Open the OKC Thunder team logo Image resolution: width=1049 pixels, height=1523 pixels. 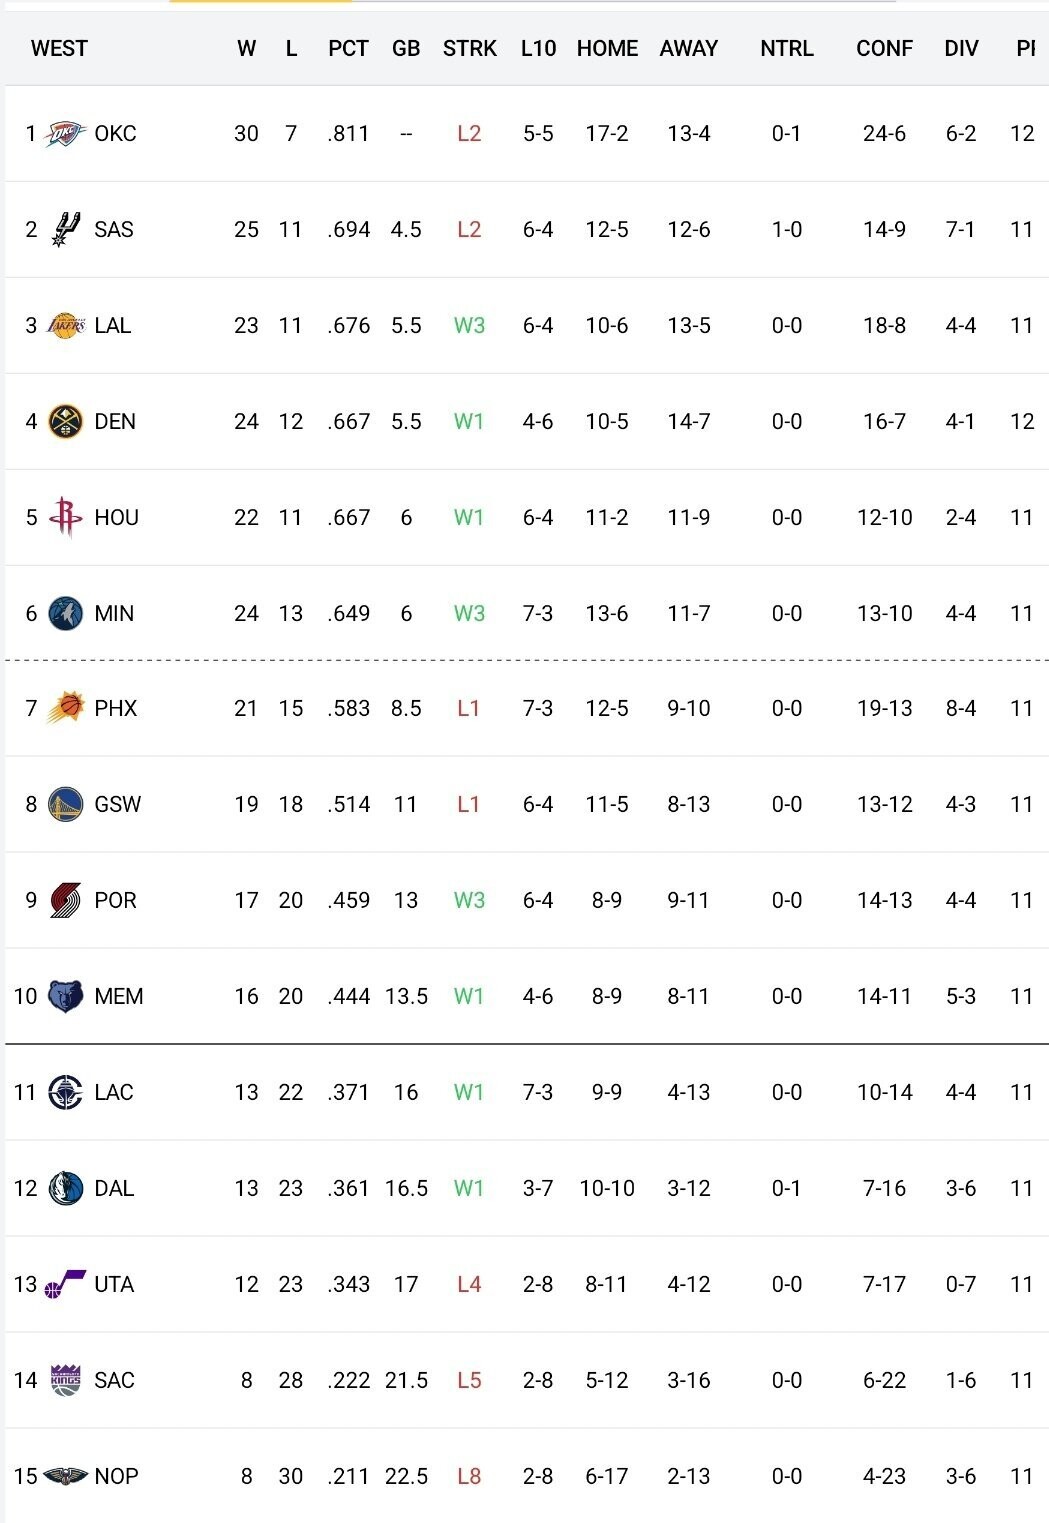coord(66,133)
